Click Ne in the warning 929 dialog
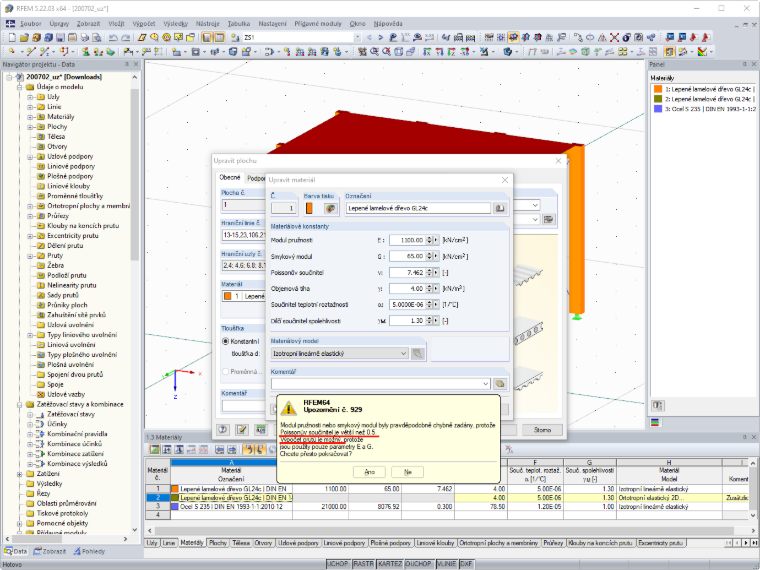 pos(407,472)
